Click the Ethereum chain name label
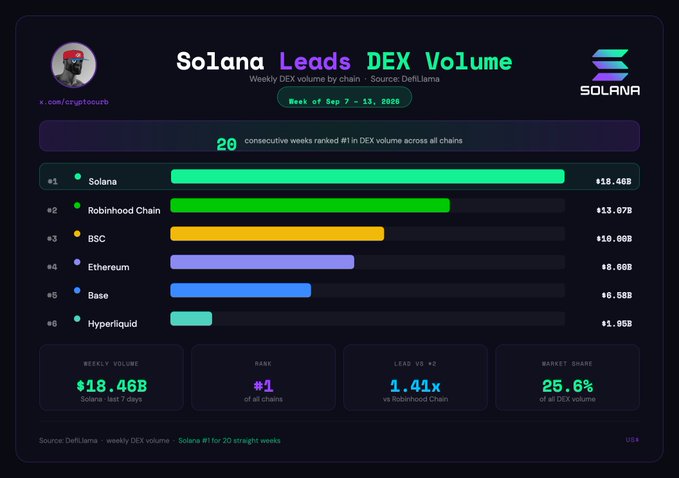Image resolution: width=679 pixels, height=478 pixels. [x=108, y=267]
